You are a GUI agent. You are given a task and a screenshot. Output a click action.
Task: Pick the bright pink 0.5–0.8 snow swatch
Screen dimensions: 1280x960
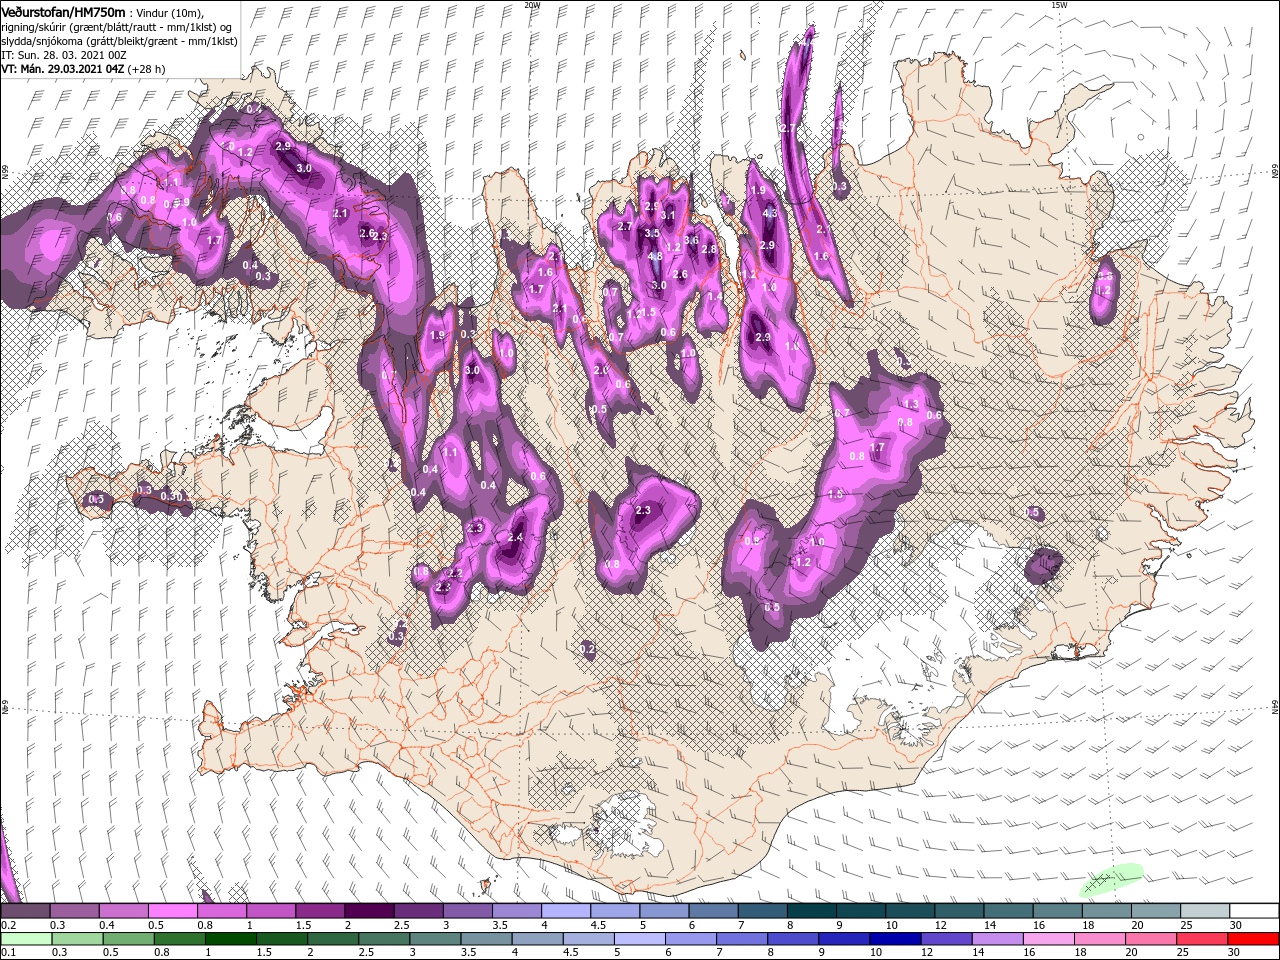173,911
